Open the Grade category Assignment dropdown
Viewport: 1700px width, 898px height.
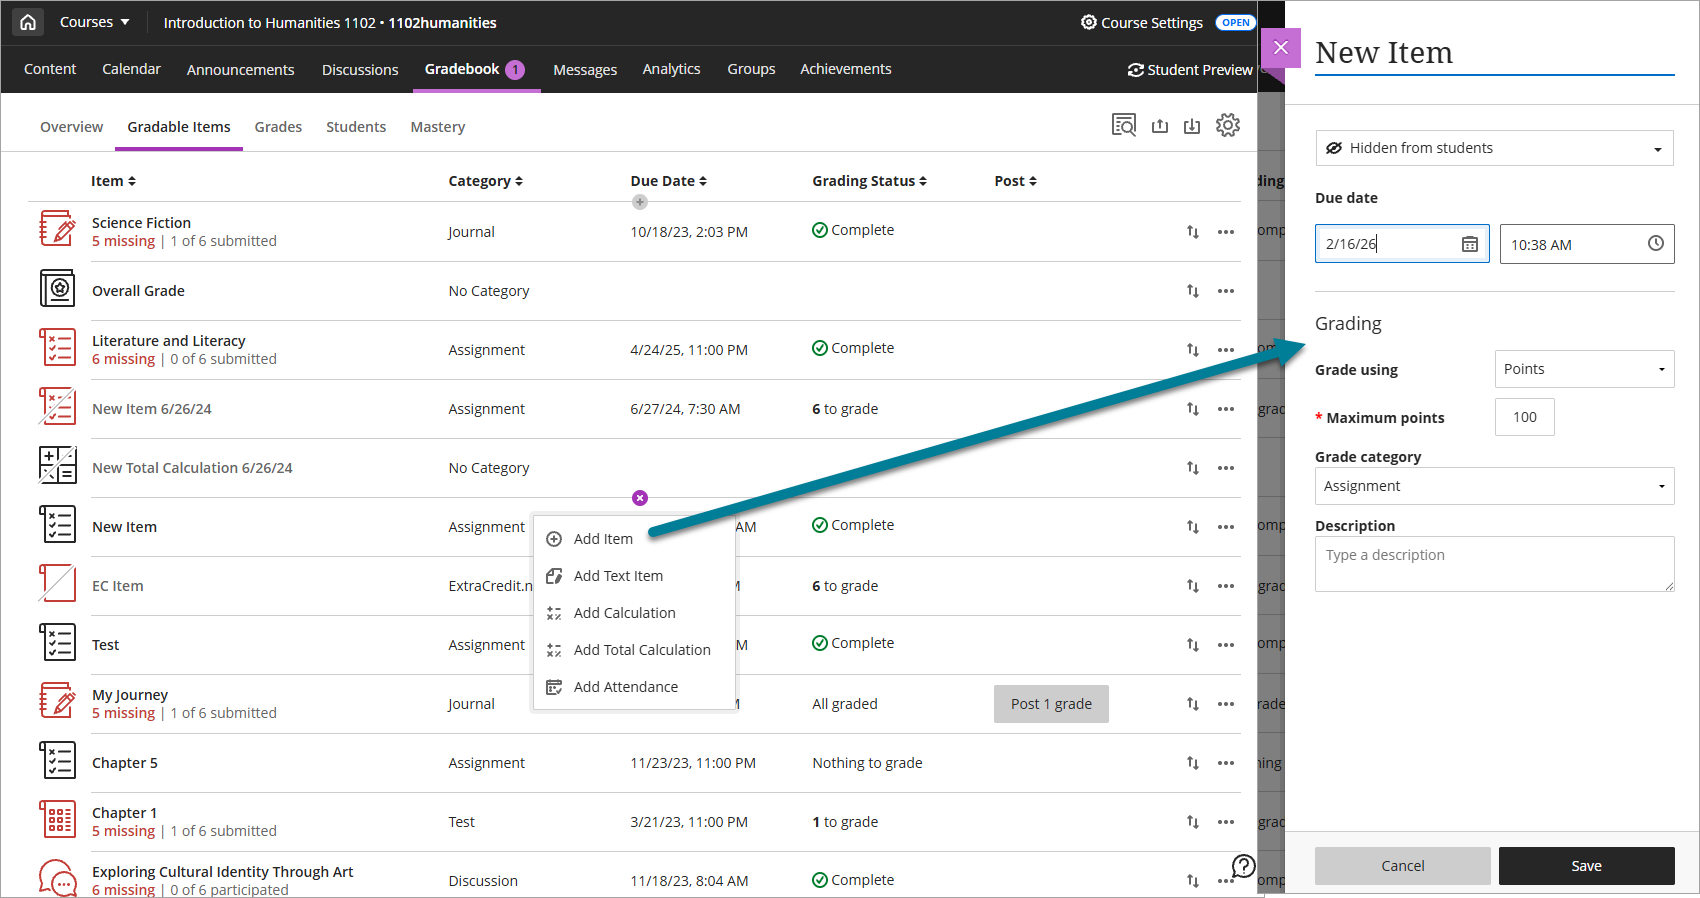[1494, 486]
